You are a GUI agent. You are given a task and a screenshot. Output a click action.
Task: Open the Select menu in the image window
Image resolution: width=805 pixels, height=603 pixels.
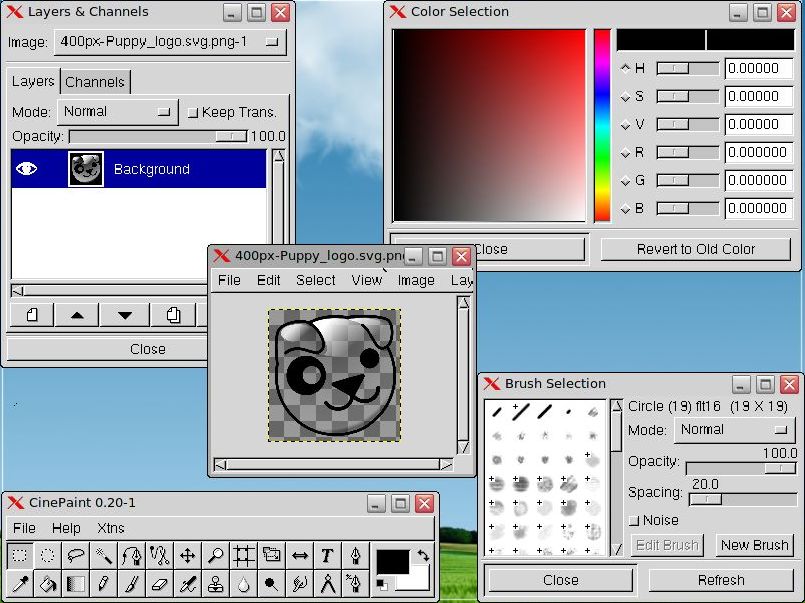click(x=315, y=280)
